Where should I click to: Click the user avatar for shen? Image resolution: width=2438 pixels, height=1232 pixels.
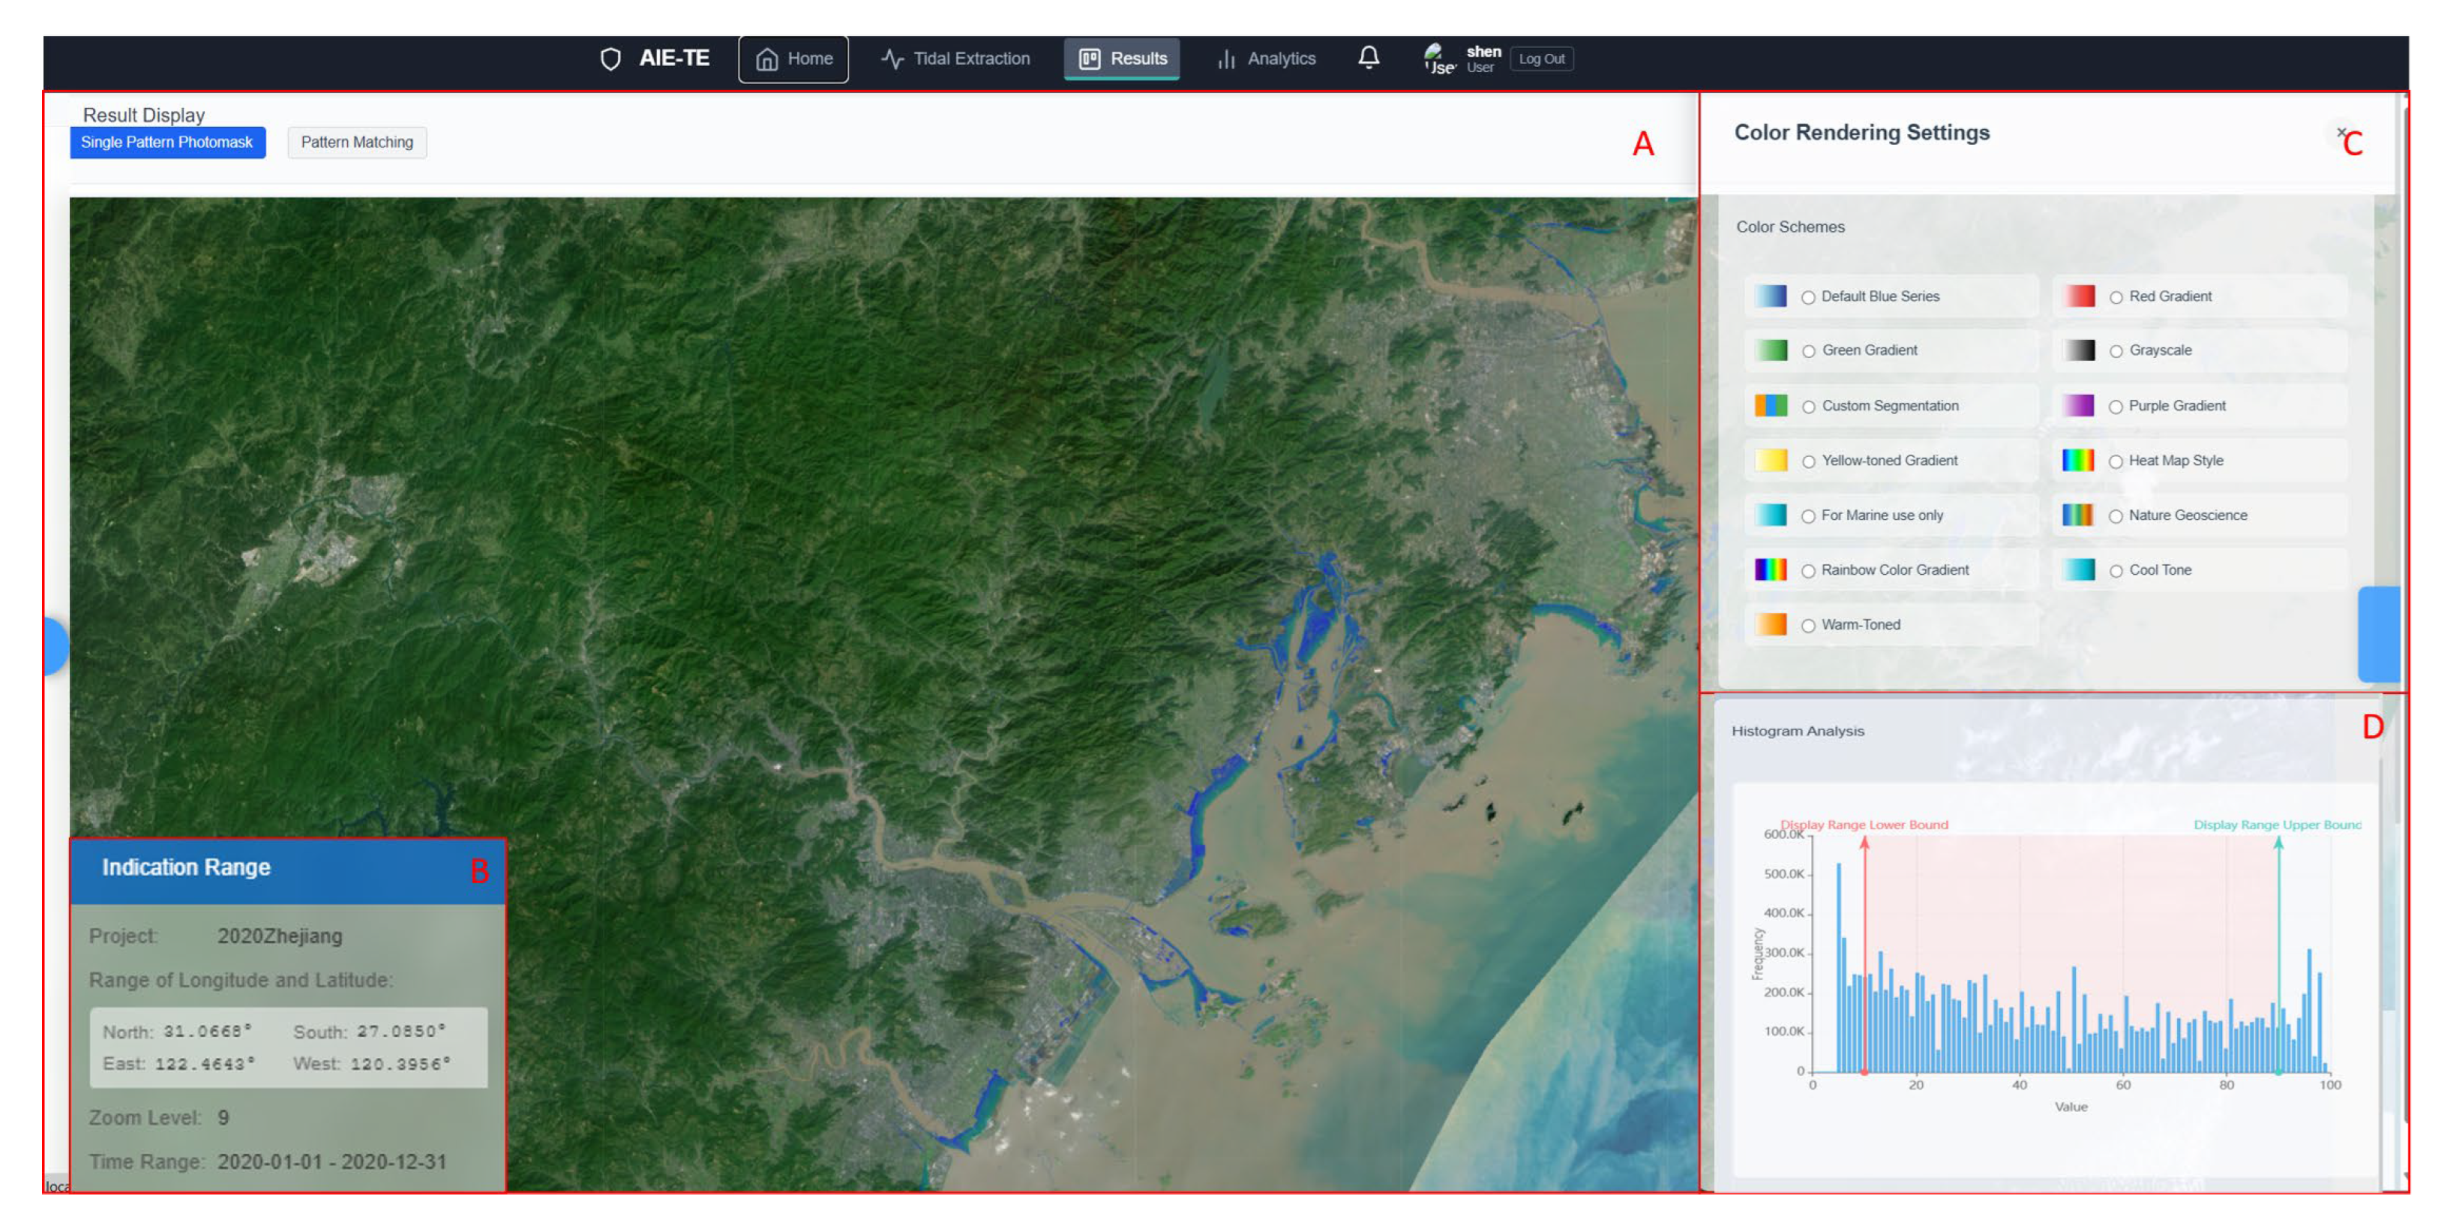point(1438,58)
